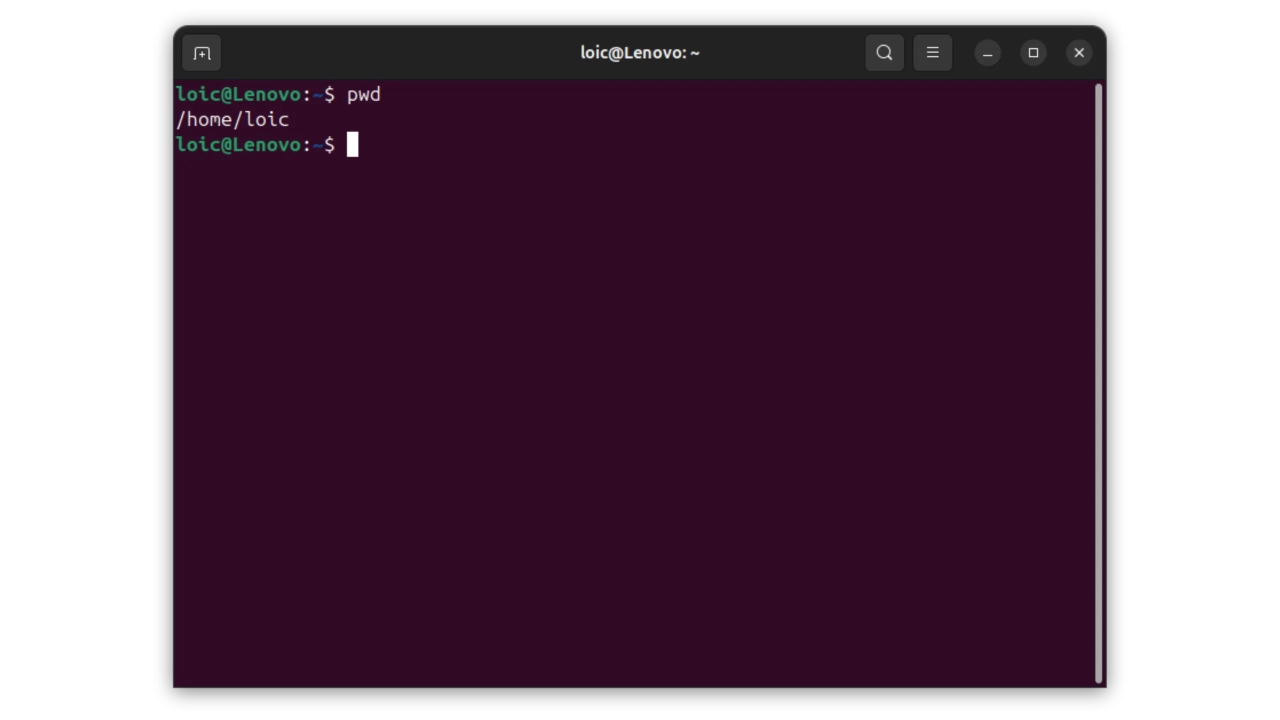Viewport: 1280px width, 720px height.
Task: Close the terminal window
Action: 1079,53
